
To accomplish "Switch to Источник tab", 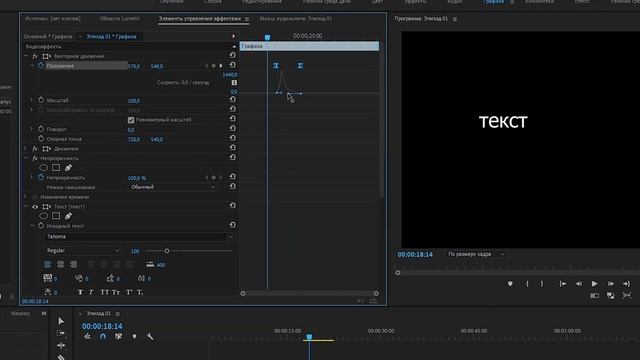I will [x=53, y=19].
